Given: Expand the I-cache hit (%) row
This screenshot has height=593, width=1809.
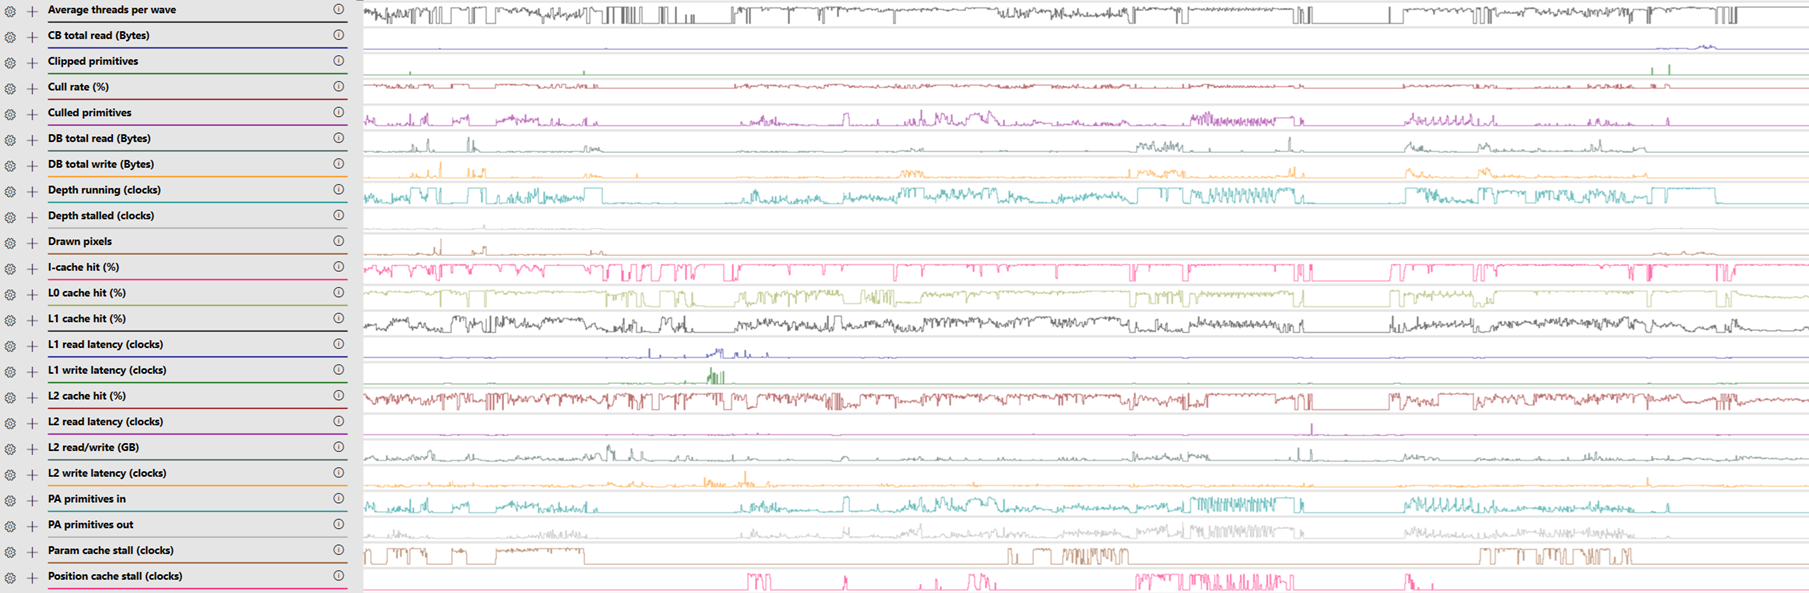Looking at the screenshot, I should [x=32, y=268].
